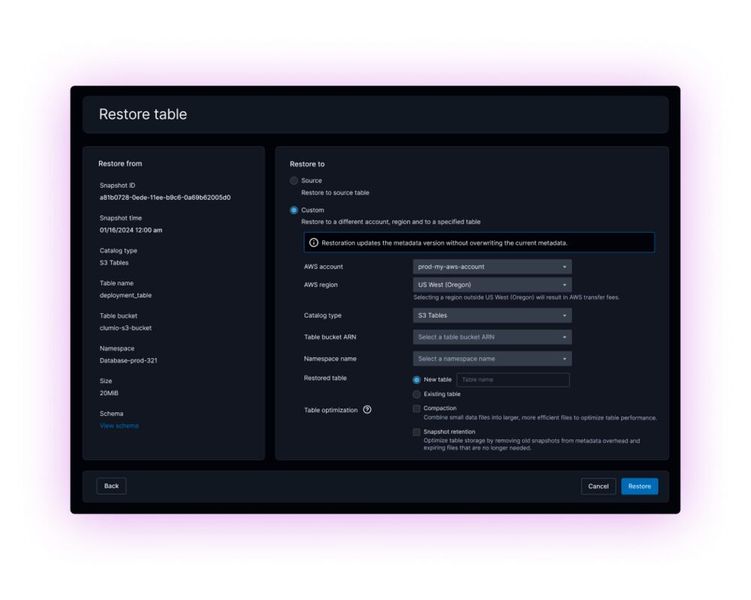
Task: Enable the Snapshot retention checkbox
Action: [x=417, y=432]
